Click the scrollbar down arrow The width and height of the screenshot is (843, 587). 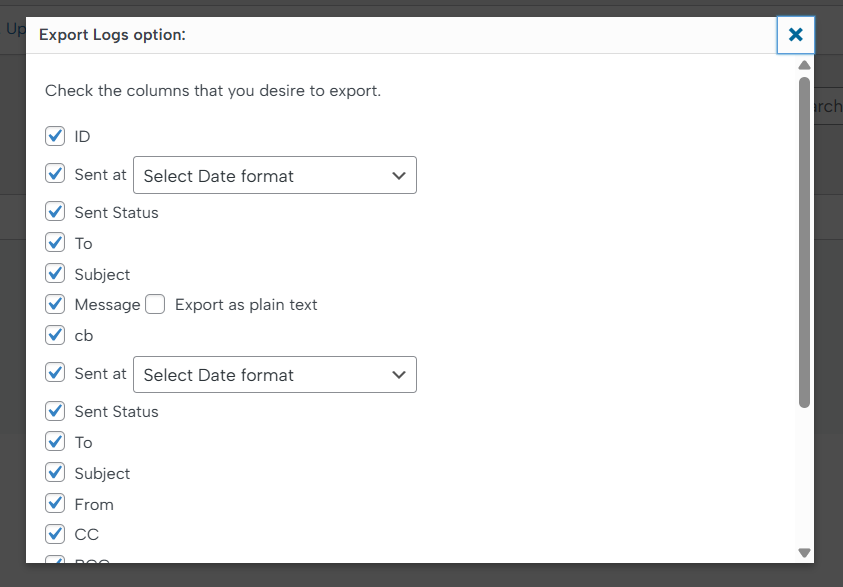804,552
